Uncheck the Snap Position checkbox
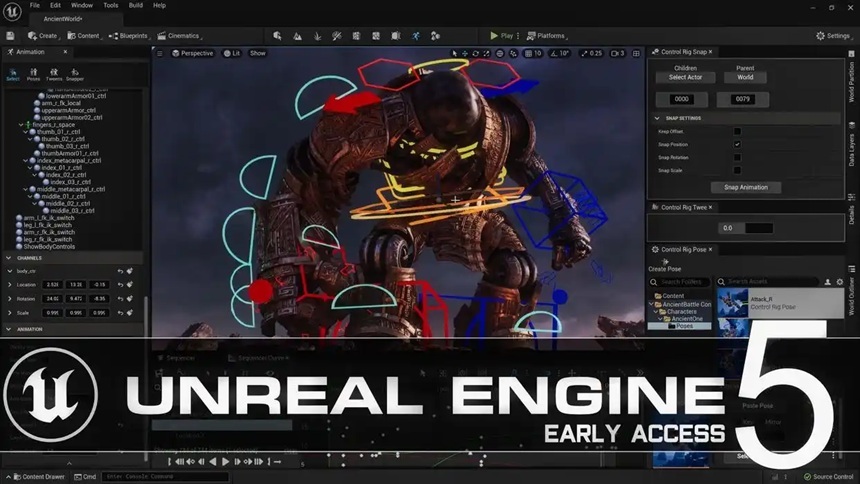This screenshot has width=860, height=484. [x=737, y=144]
